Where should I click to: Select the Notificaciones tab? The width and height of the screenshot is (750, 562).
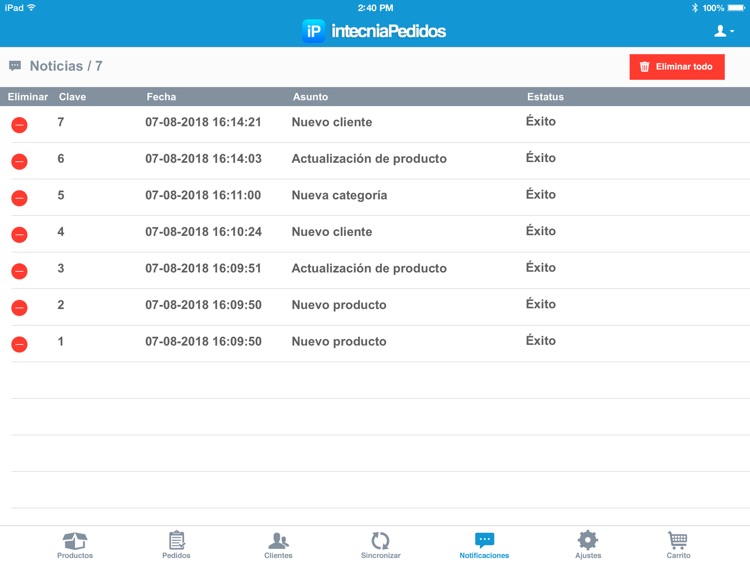[484, 545]
